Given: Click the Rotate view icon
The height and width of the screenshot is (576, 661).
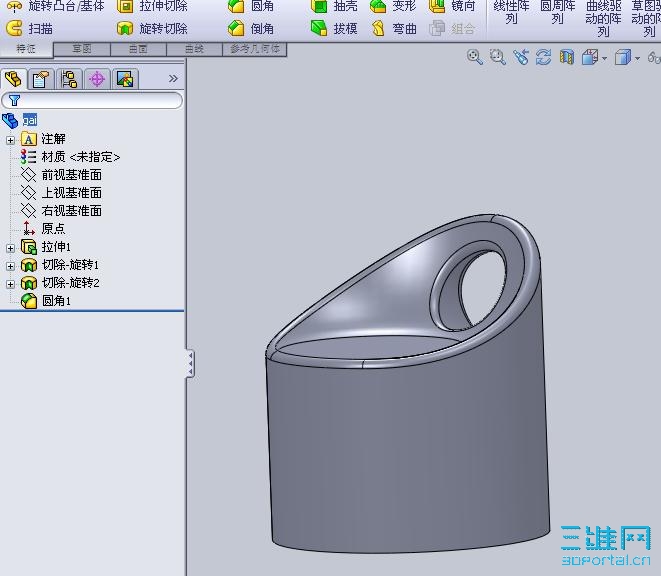Looking at the screenshot, I should [x=544, y=57].
